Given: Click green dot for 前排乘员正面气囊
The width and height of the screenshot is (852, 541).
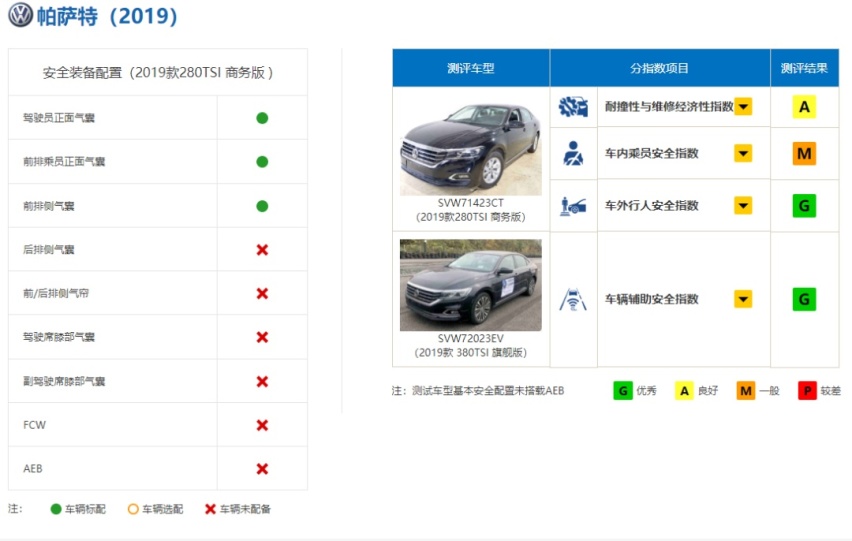Looking at the screenshot, I should (x=262, y=162).
